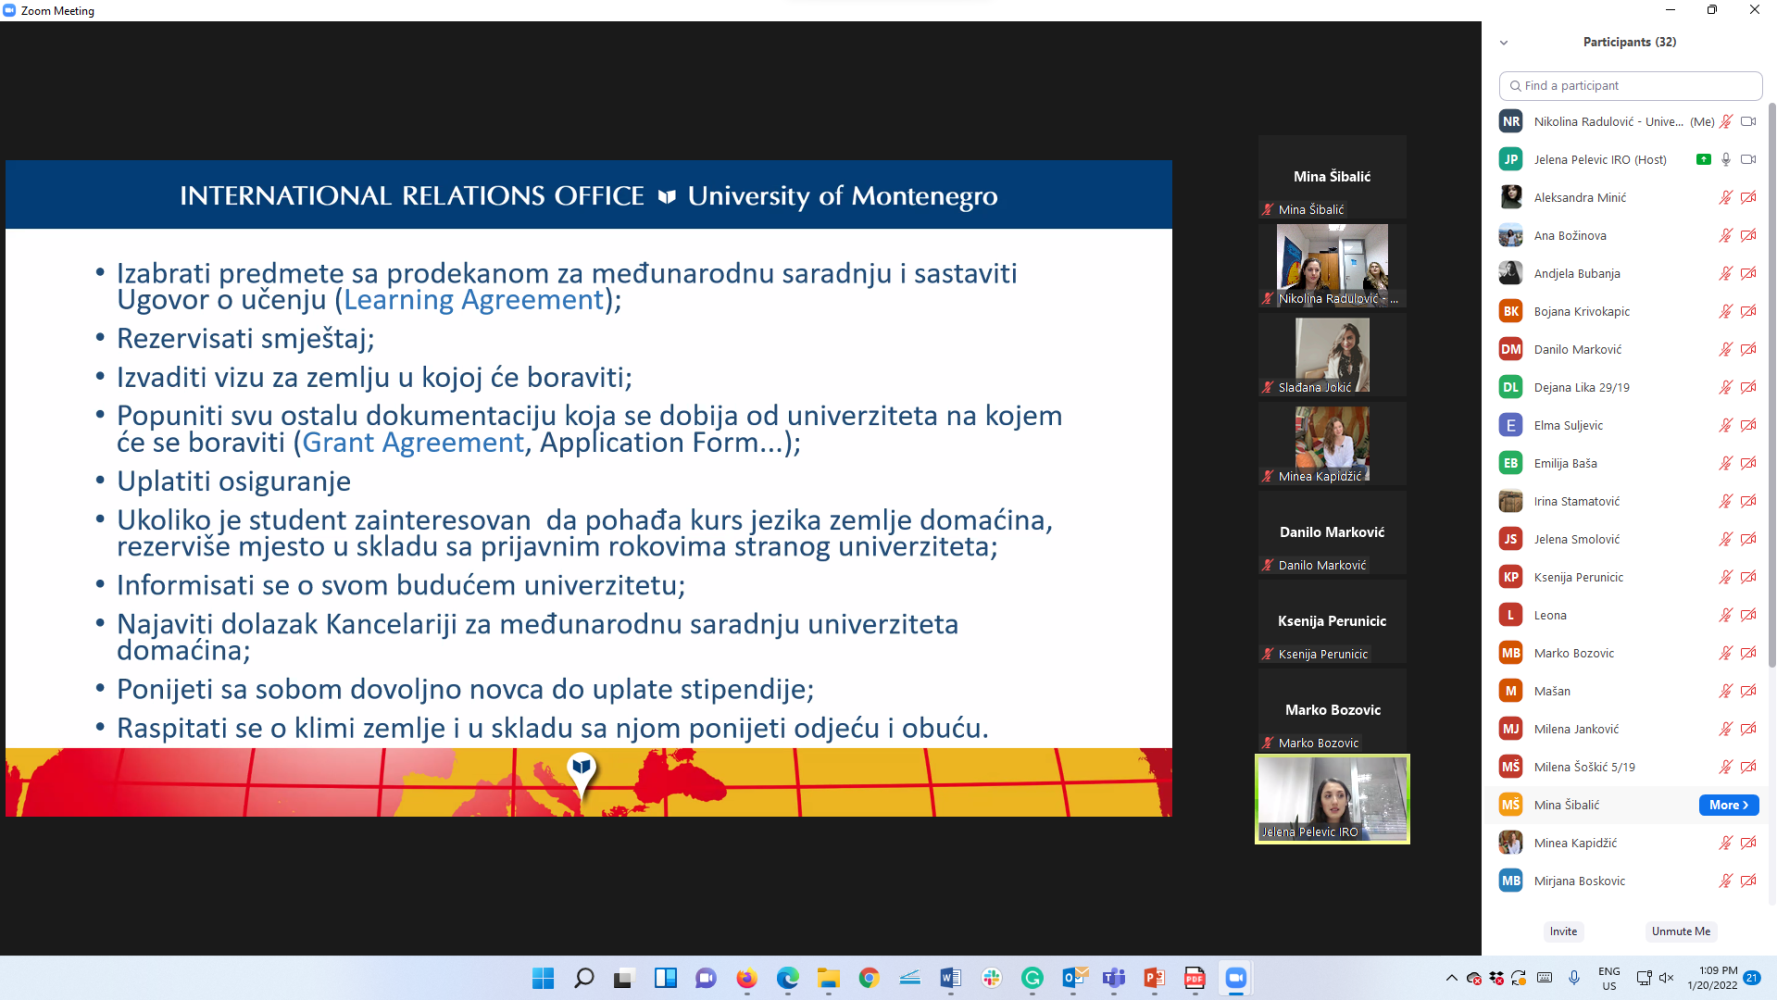Click the microphone icon beside Jelena Pelevic
Screen dimensions: 1777x1000
click(x=1724, y=159)
